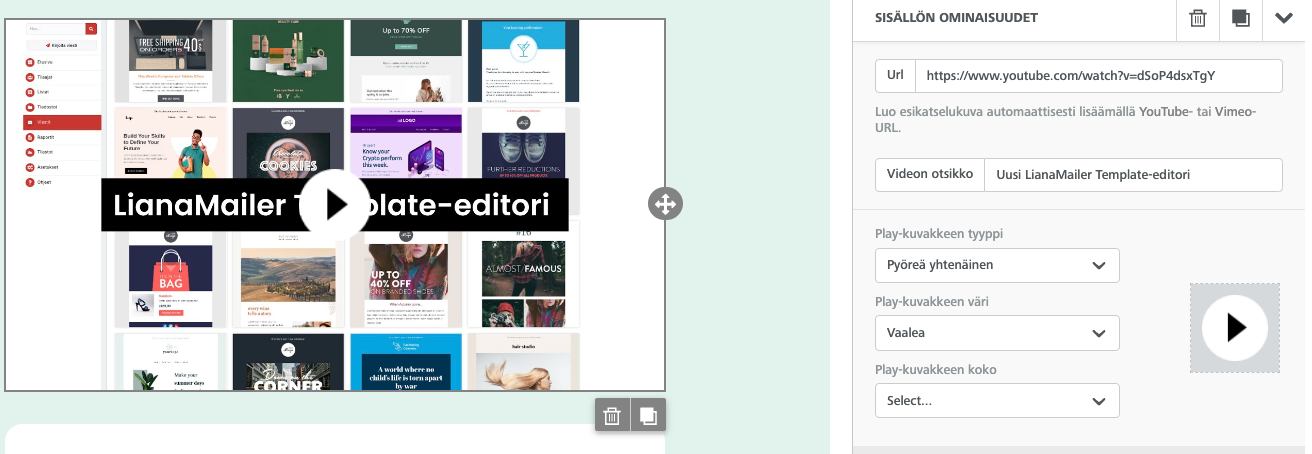Click the play button on the video thumbnail
Screen dimensions: 1312x454
coord(335,205)
